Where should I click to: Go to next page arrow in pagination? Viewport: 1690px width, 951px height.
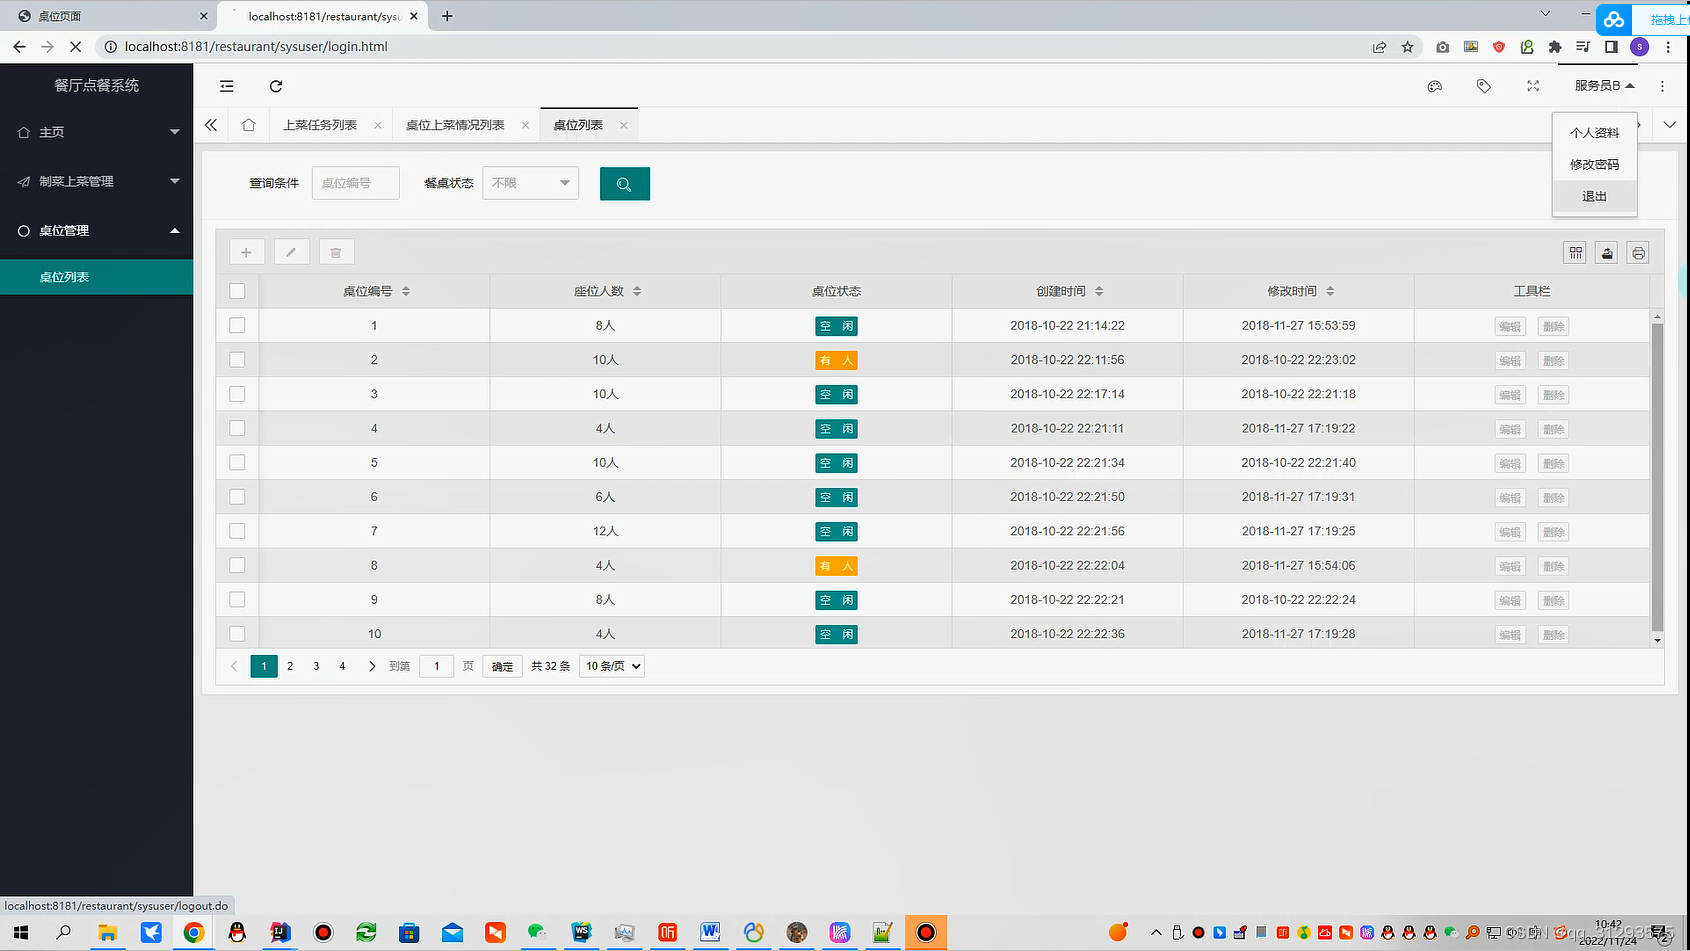(x=372, y=666)
